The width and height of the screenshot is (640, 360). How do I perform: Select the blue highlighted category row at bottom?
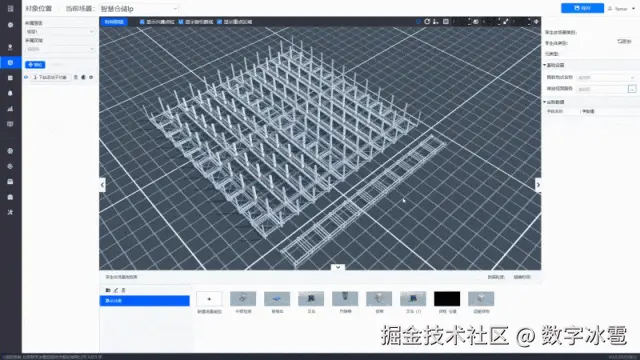(144, 301)
